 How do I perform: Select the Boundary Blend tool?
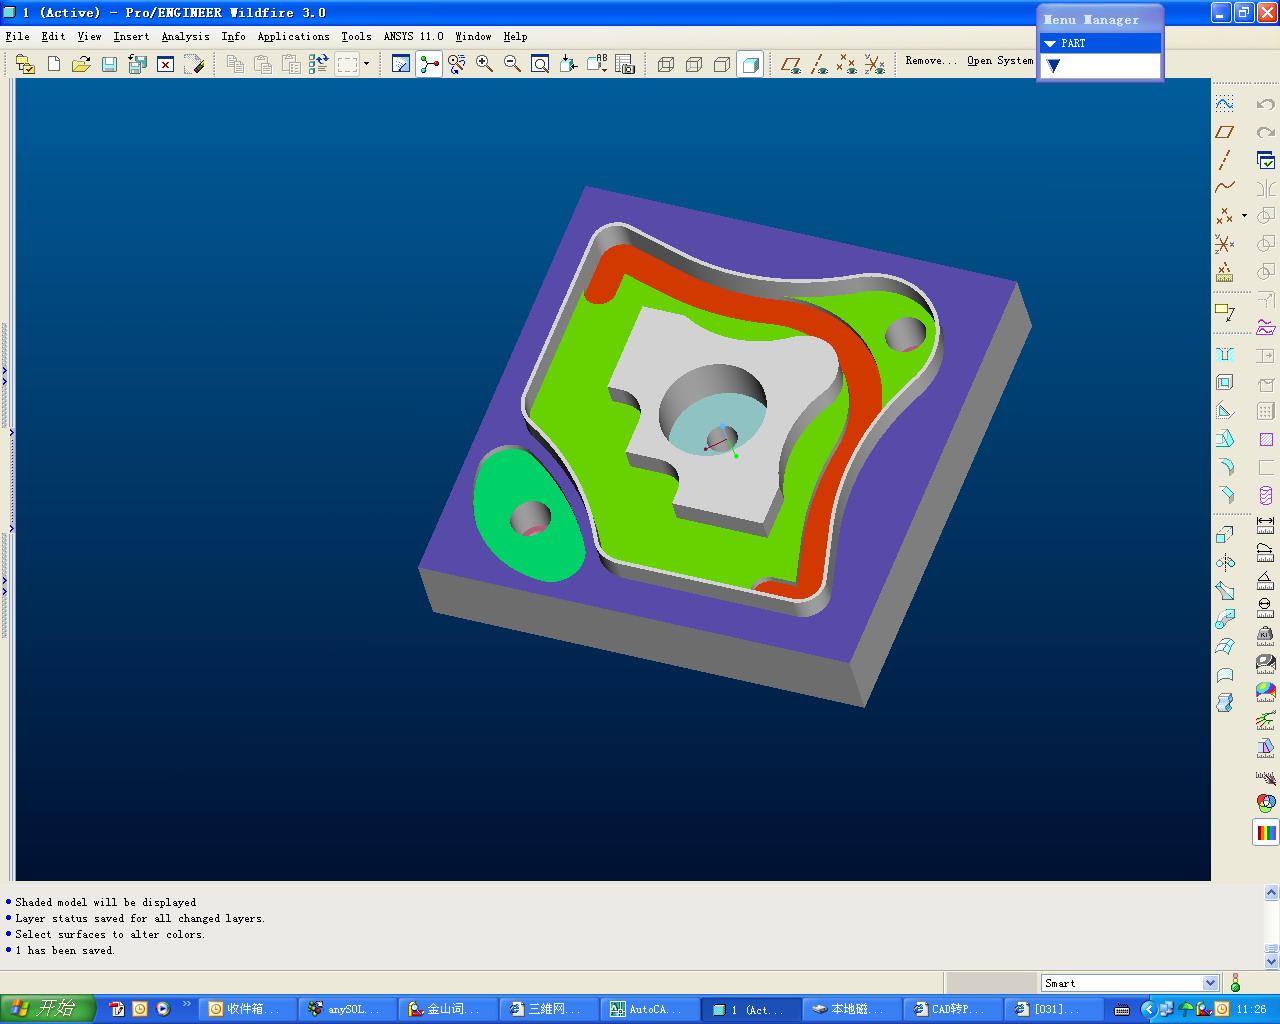point(1225,647)
